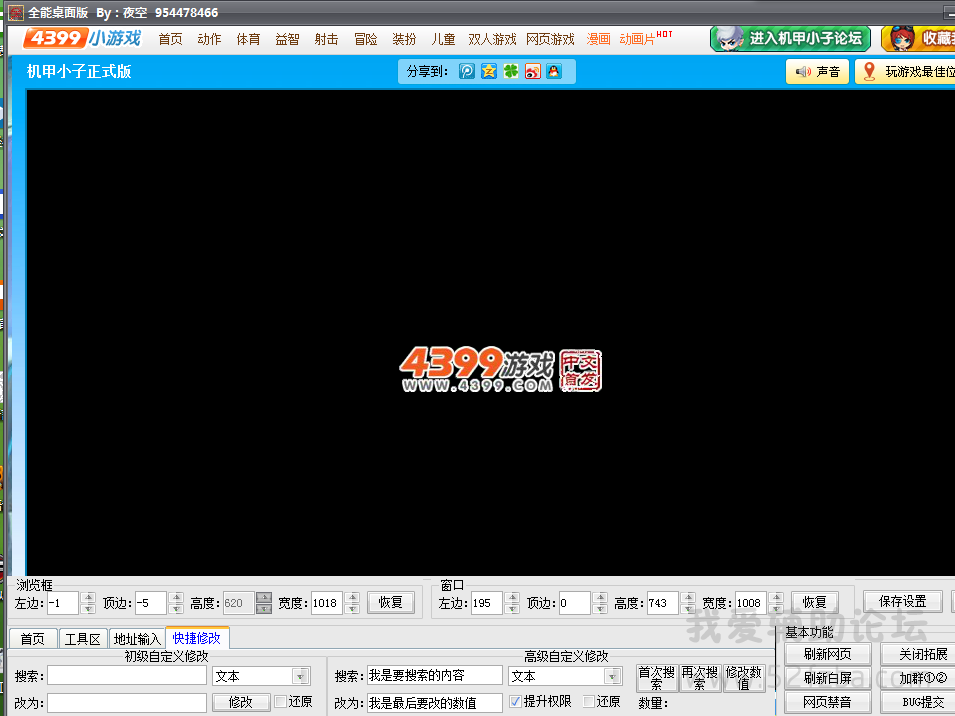Switch to the 地址输入 tab

pyautogui.click(x=137, y=639)
